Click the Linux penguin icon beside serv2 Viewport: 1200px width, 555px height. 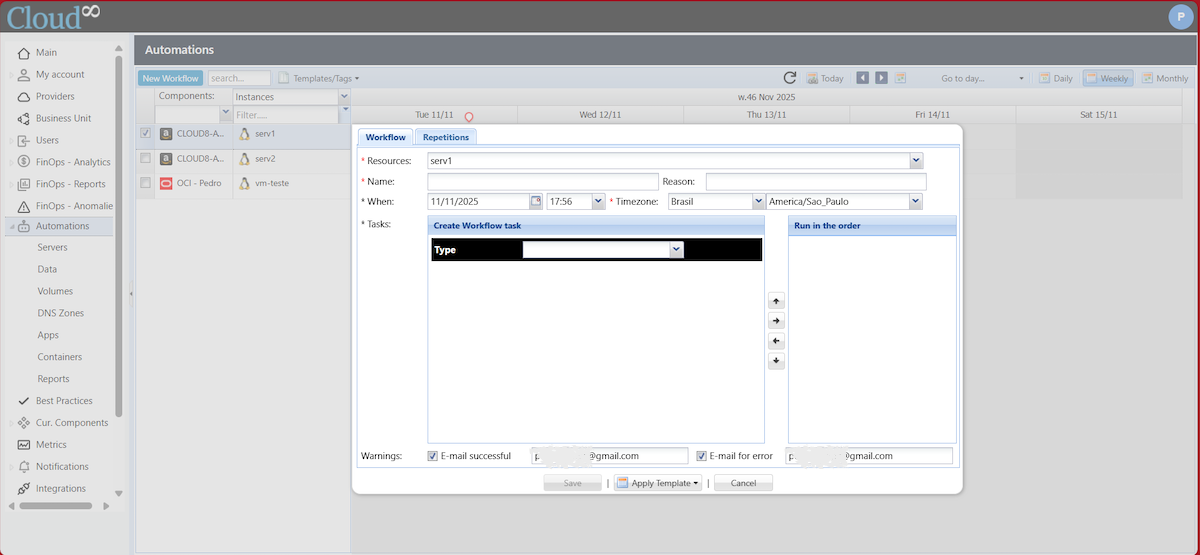(x=244, y=158)
